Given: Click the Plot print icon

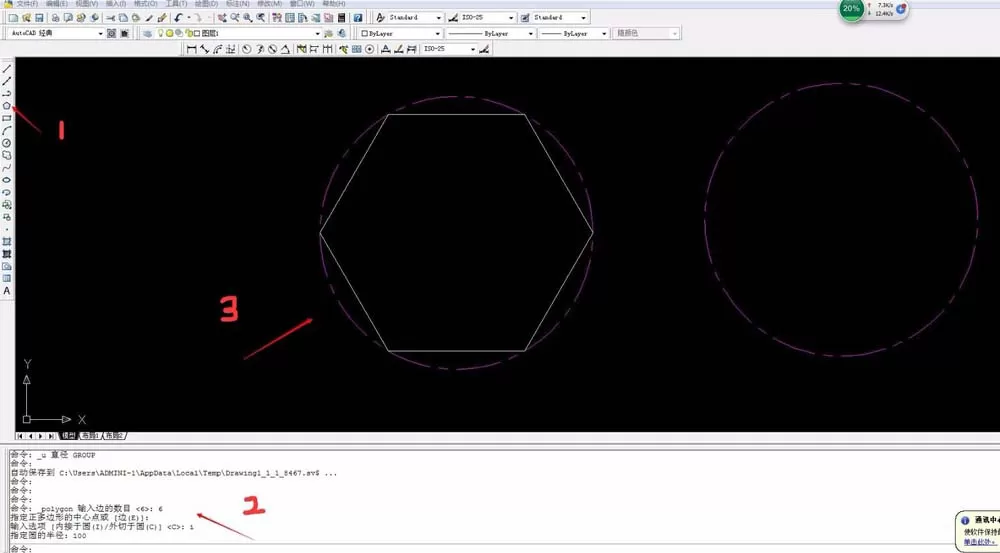Looking at the screenshot, I should tap(55, 18).
